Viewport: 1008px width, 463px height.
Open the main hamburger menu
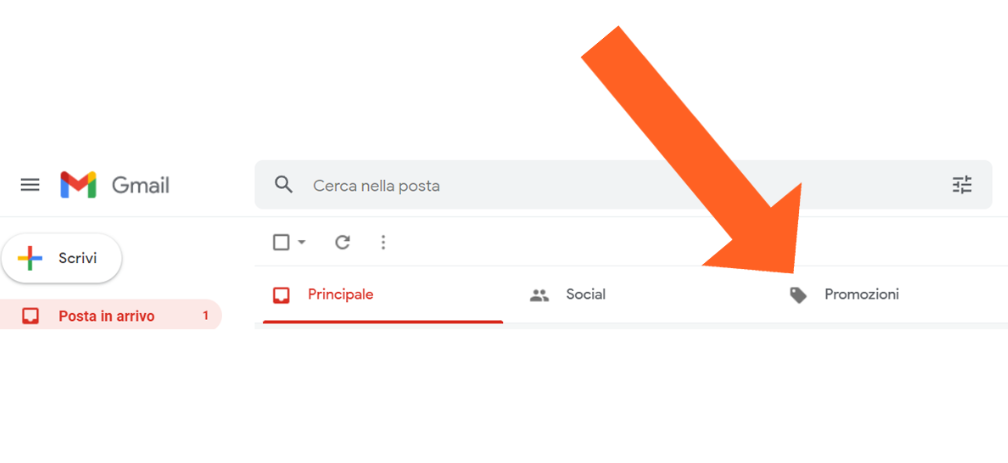pyautogui.click(x=30, y=185)
